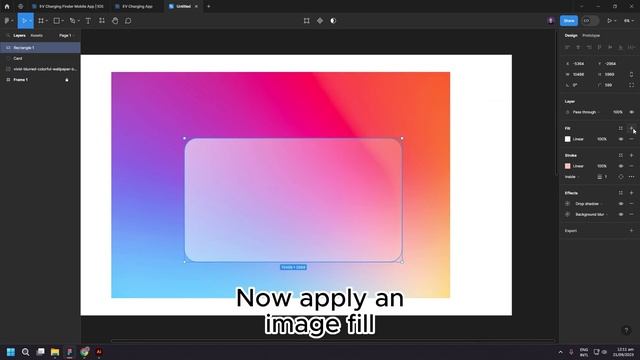
Task: Hide the Linear stroke
Action: click(621, 166)
